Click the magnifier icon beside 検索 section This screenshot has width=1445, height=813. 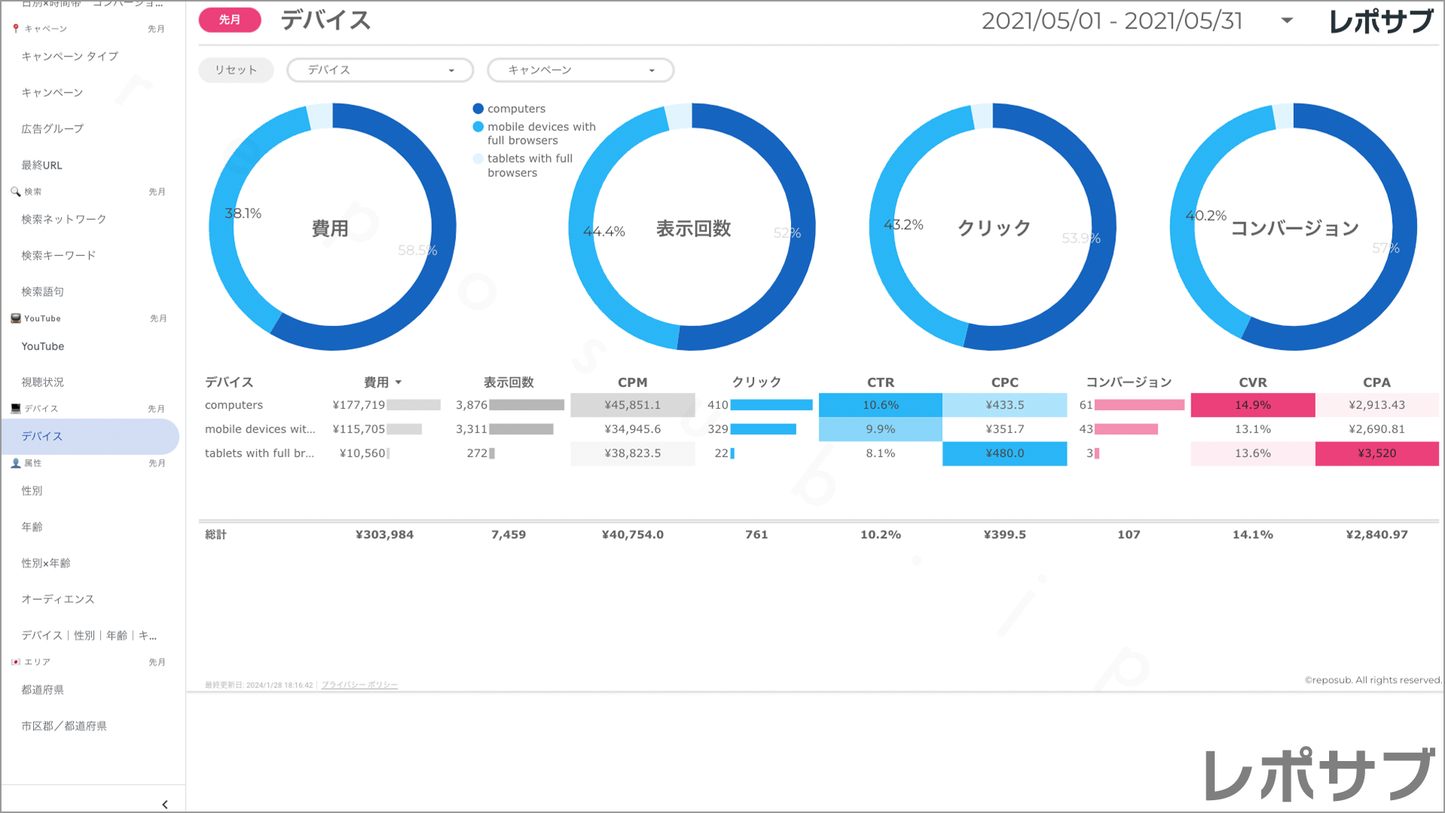pos(15,191)
